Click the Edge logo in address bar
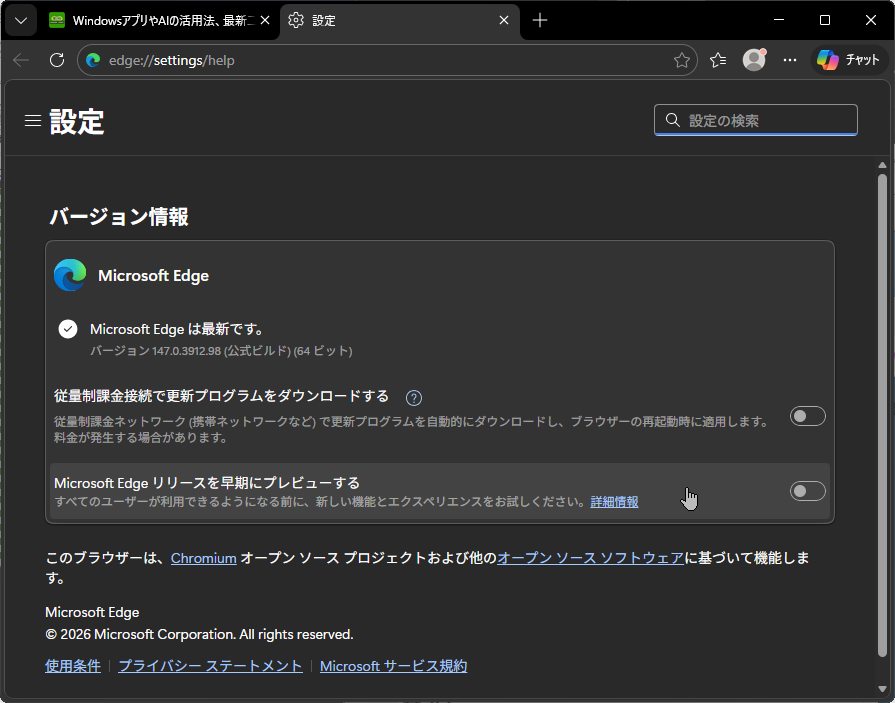Screen dimensions: 895x703 [x=94, y=60]
